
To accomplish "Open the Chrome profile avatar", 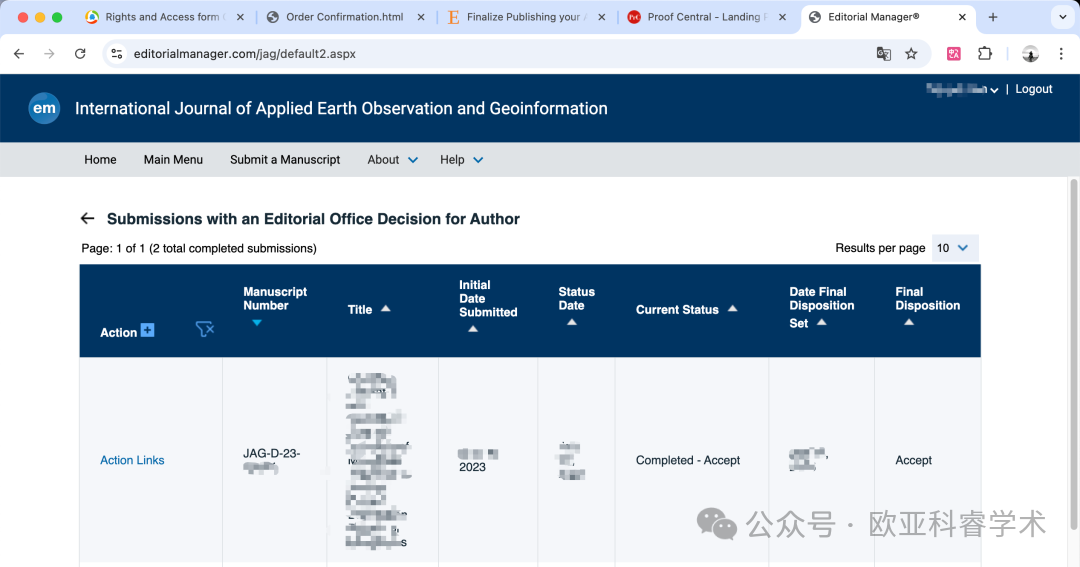I will click(x=1030, y=54).
